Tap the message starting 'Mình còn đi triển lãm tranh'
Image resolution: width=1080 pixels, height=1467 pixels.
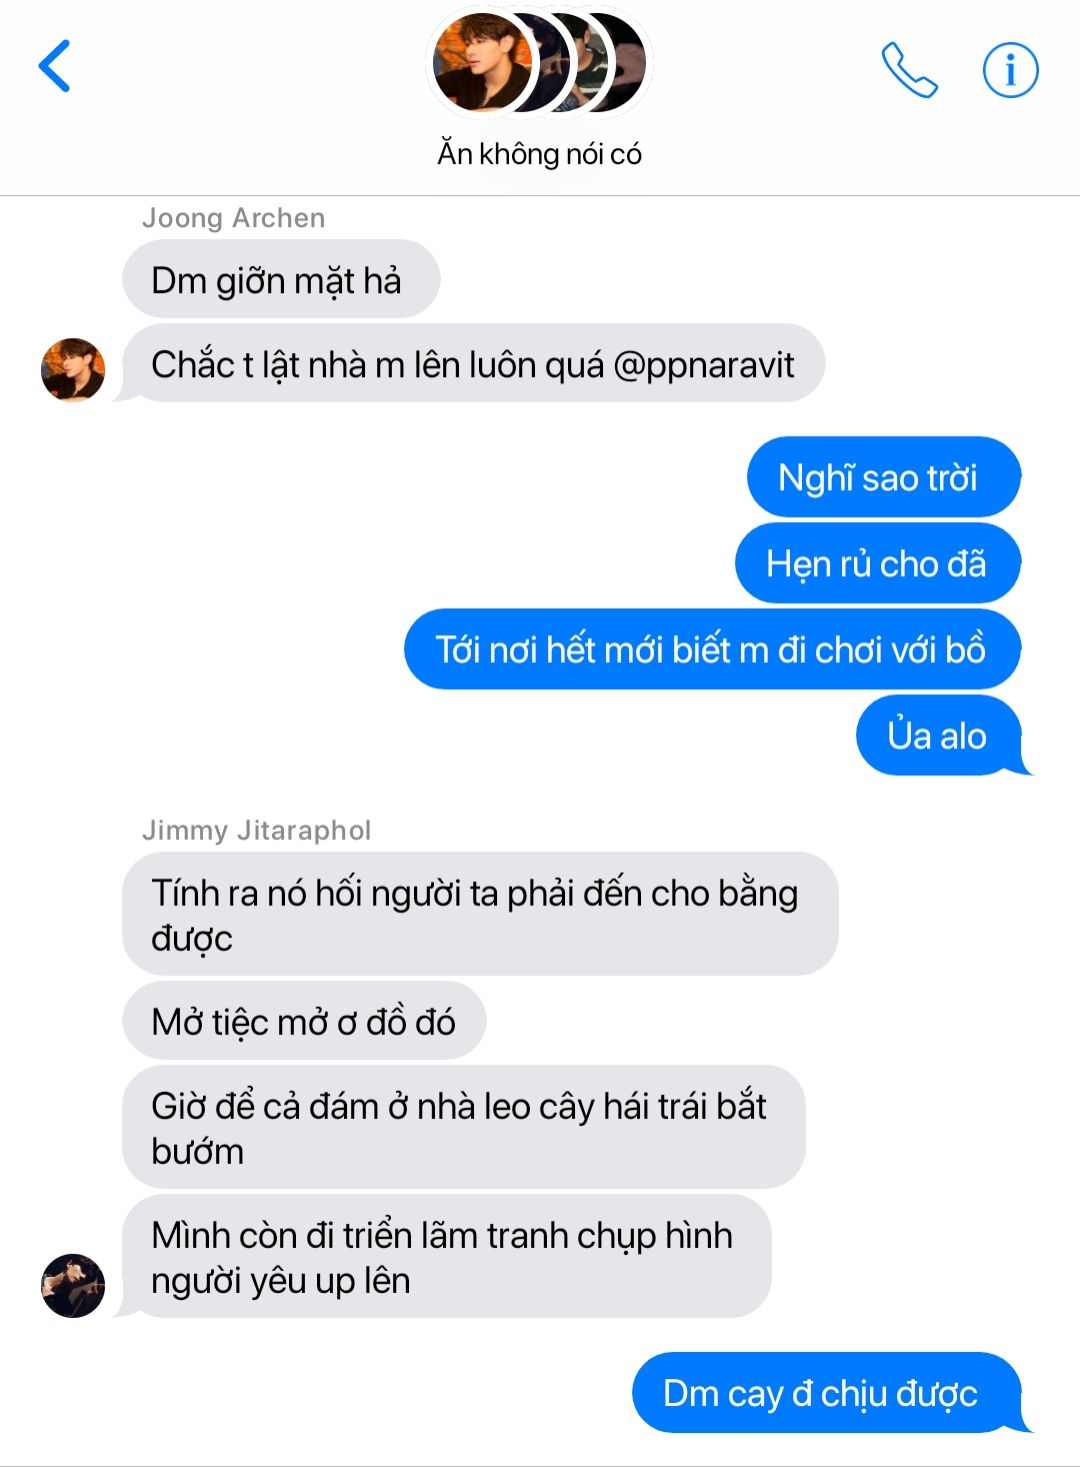pyautogui.click(x=446, y=1256)
